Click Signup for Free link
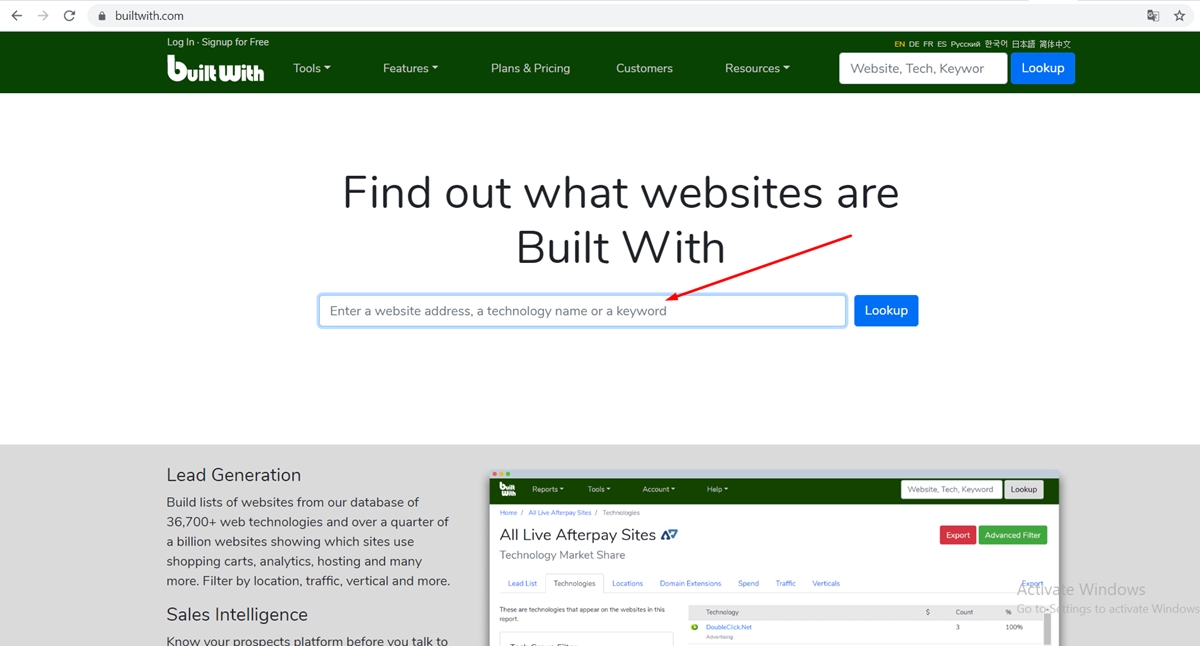1200x646 pixels. pyautogui.click(x=235, y=42)
